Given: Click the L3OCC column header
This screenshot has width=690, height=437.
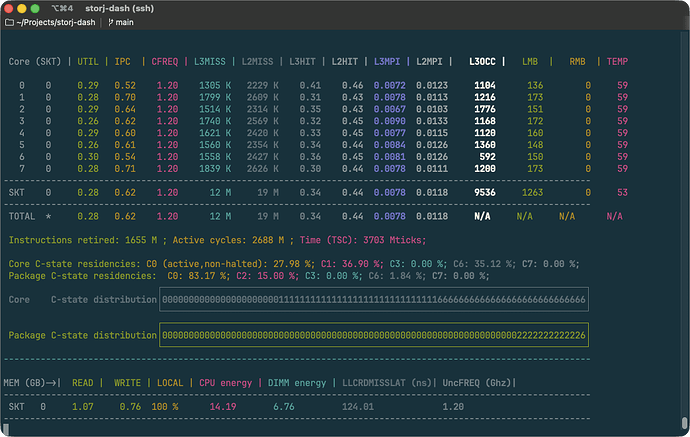Looking at the screenshot, I should (484, 61).
